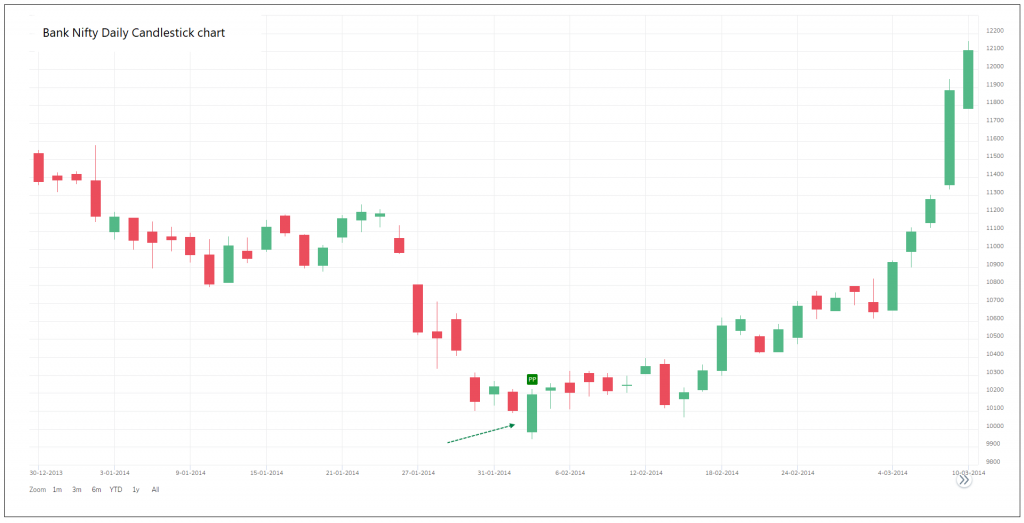Click the 27-01-2014 date axis label
Image resolution: width=1024 pixels, height=523 pixels.
click(x=418, y=472)
